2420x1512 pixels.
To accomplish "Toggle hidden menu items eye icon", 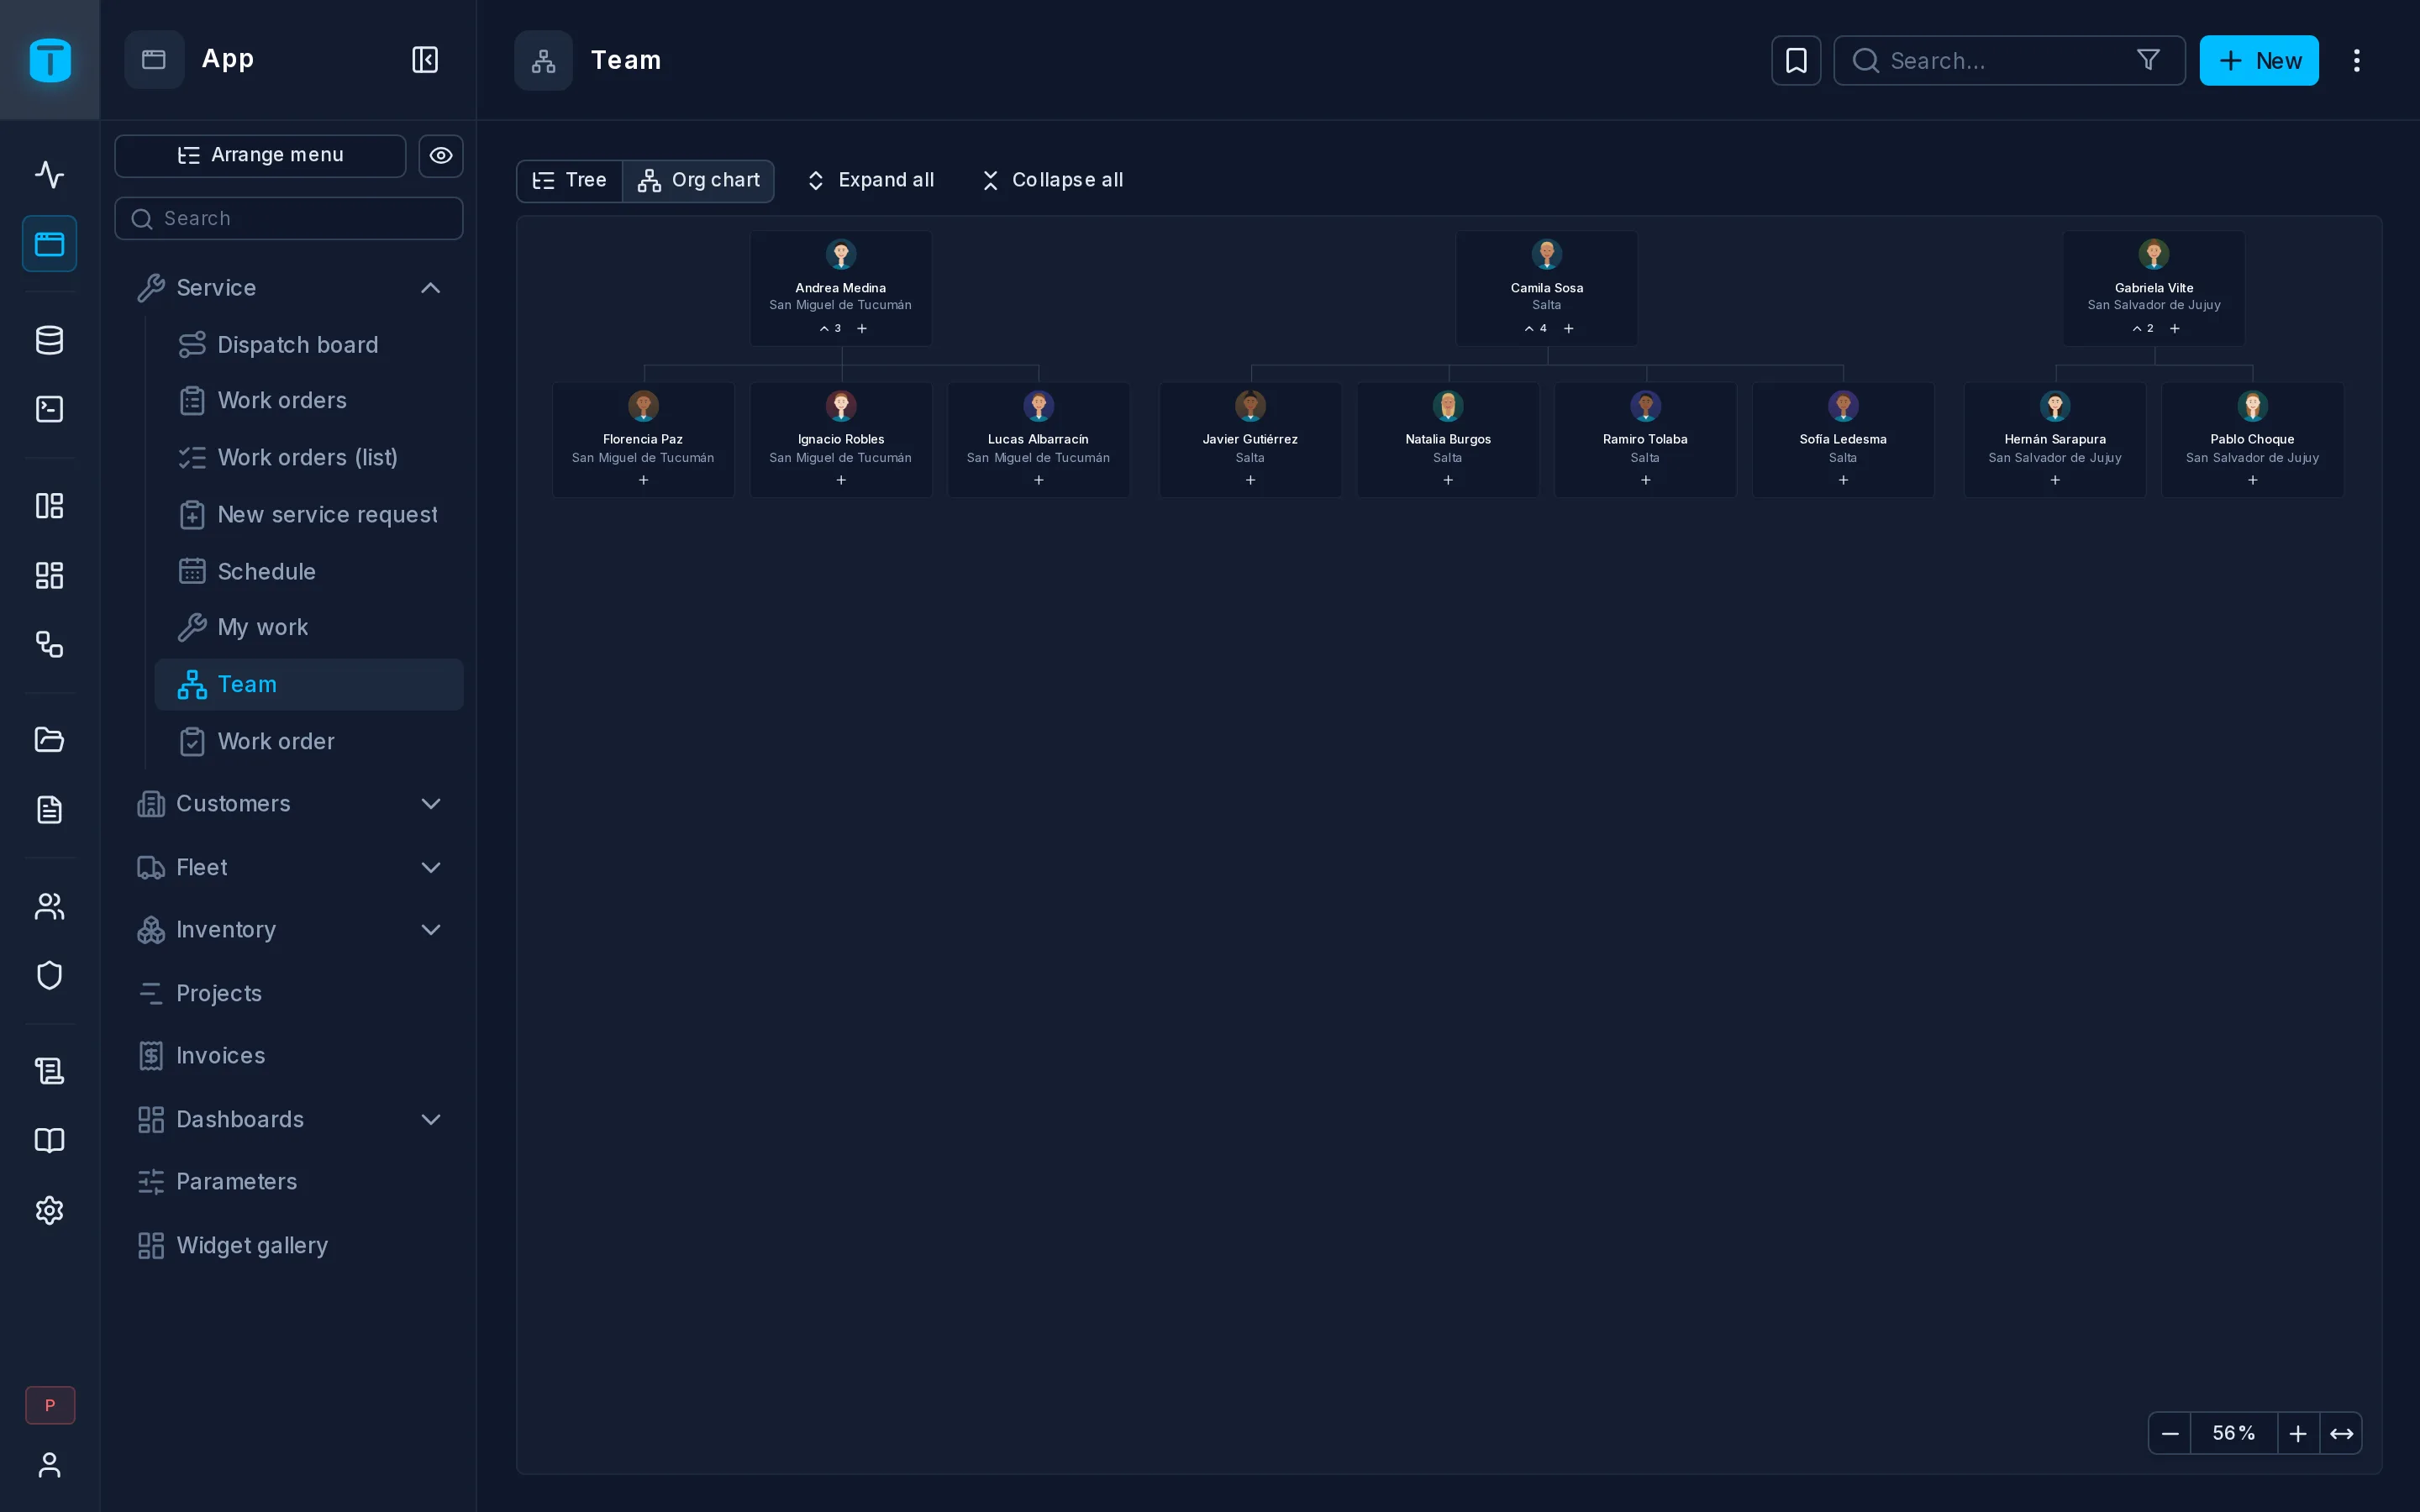I will pyautogui.click(x=441, y=156).
